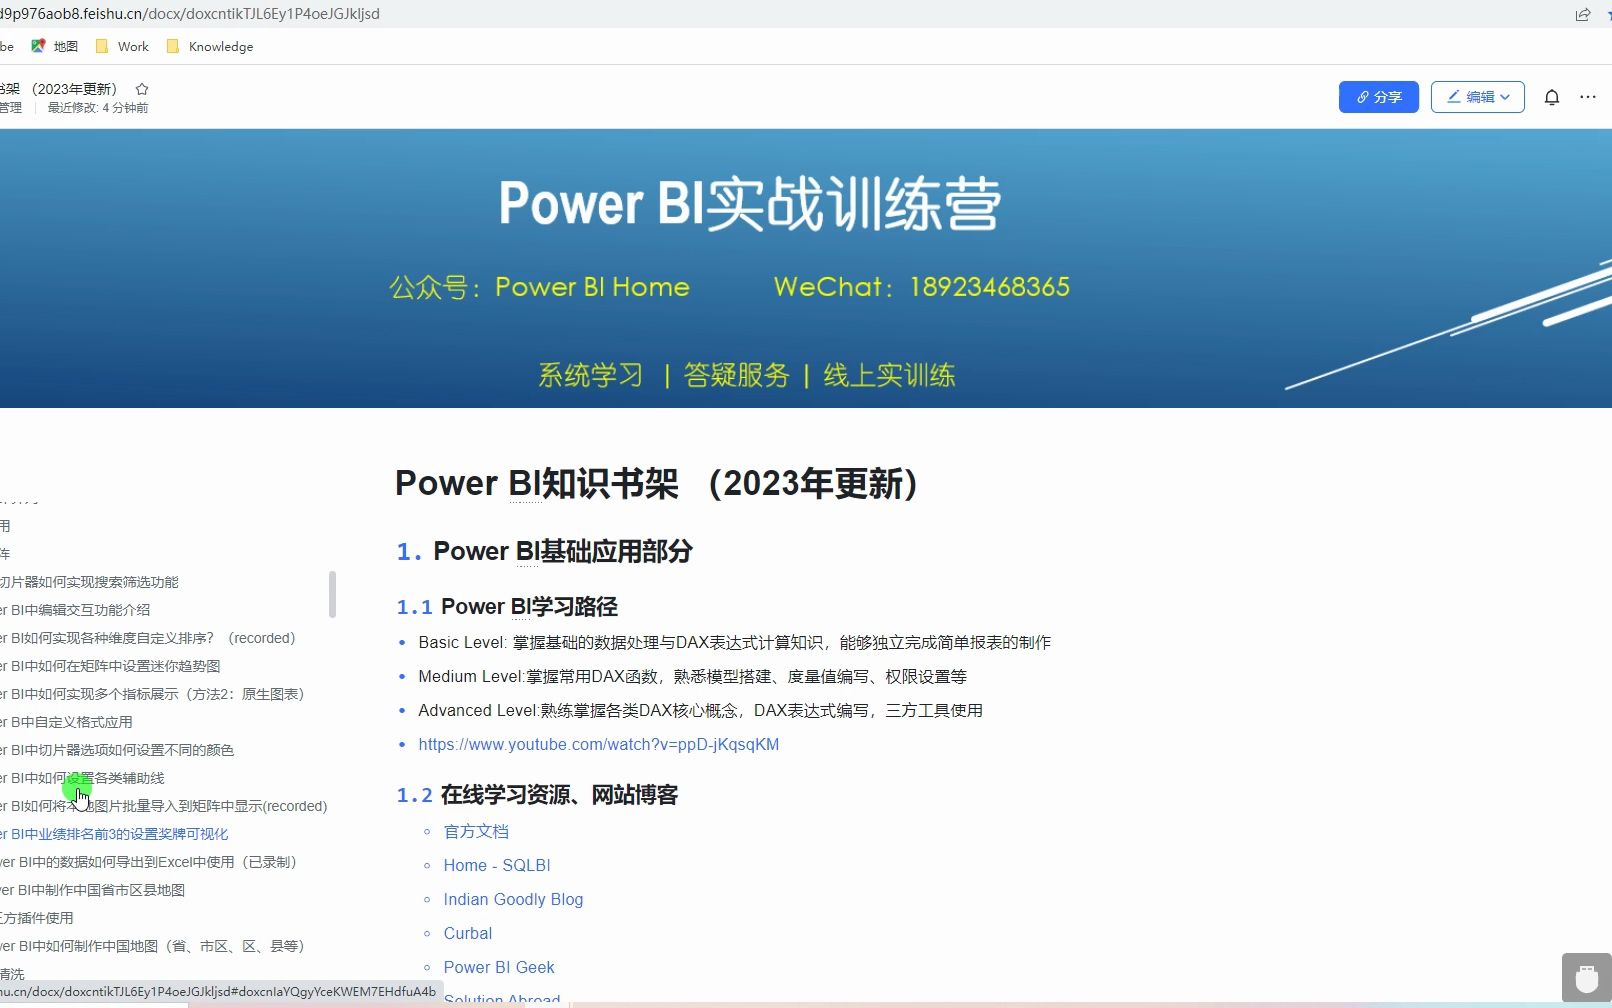1612x1008 pixels.
Task: Open the Curbal link
Action: pos(468,934)
